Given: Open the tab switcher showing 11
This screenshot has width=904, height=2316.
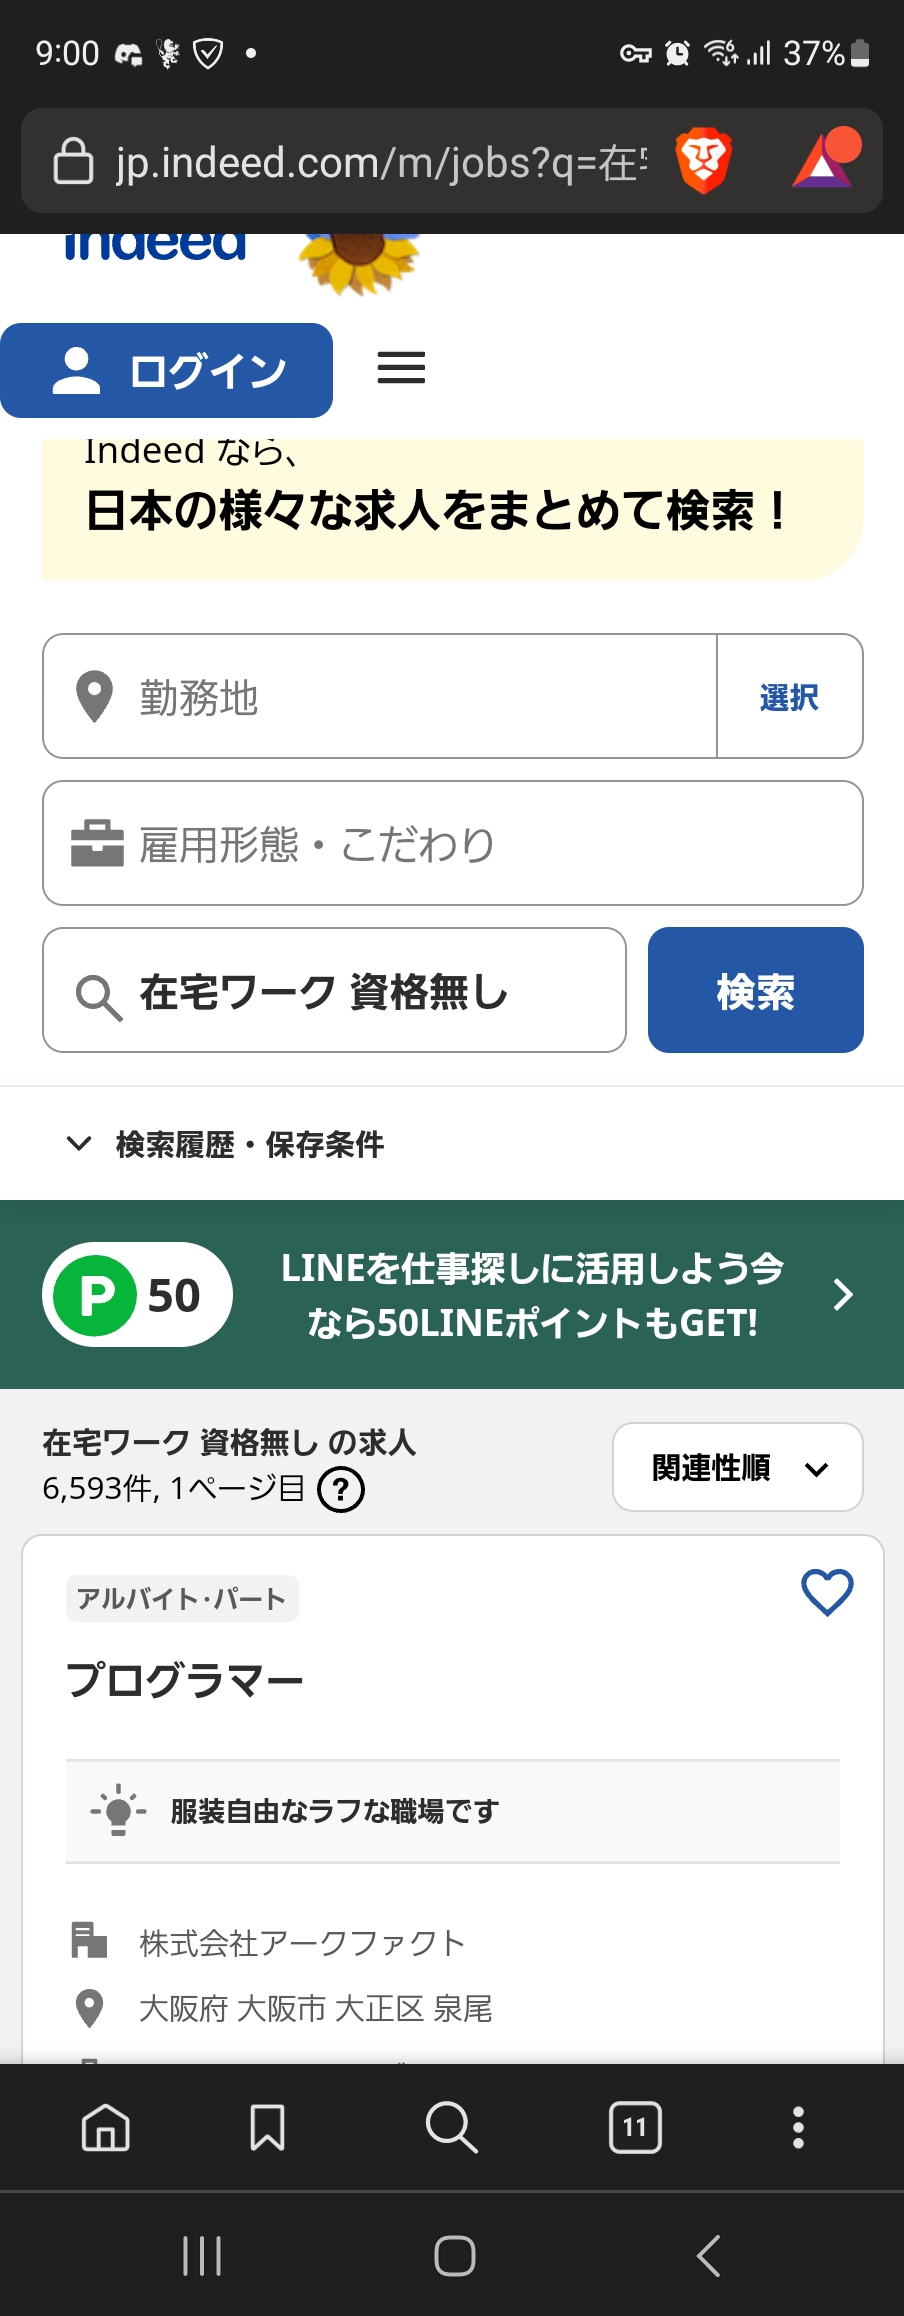Looking at the screenshot, I should point(635,2126).
